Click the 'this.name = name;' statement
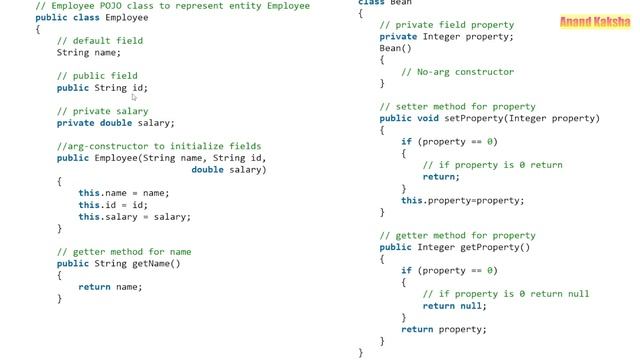 (x=124, y=193)
